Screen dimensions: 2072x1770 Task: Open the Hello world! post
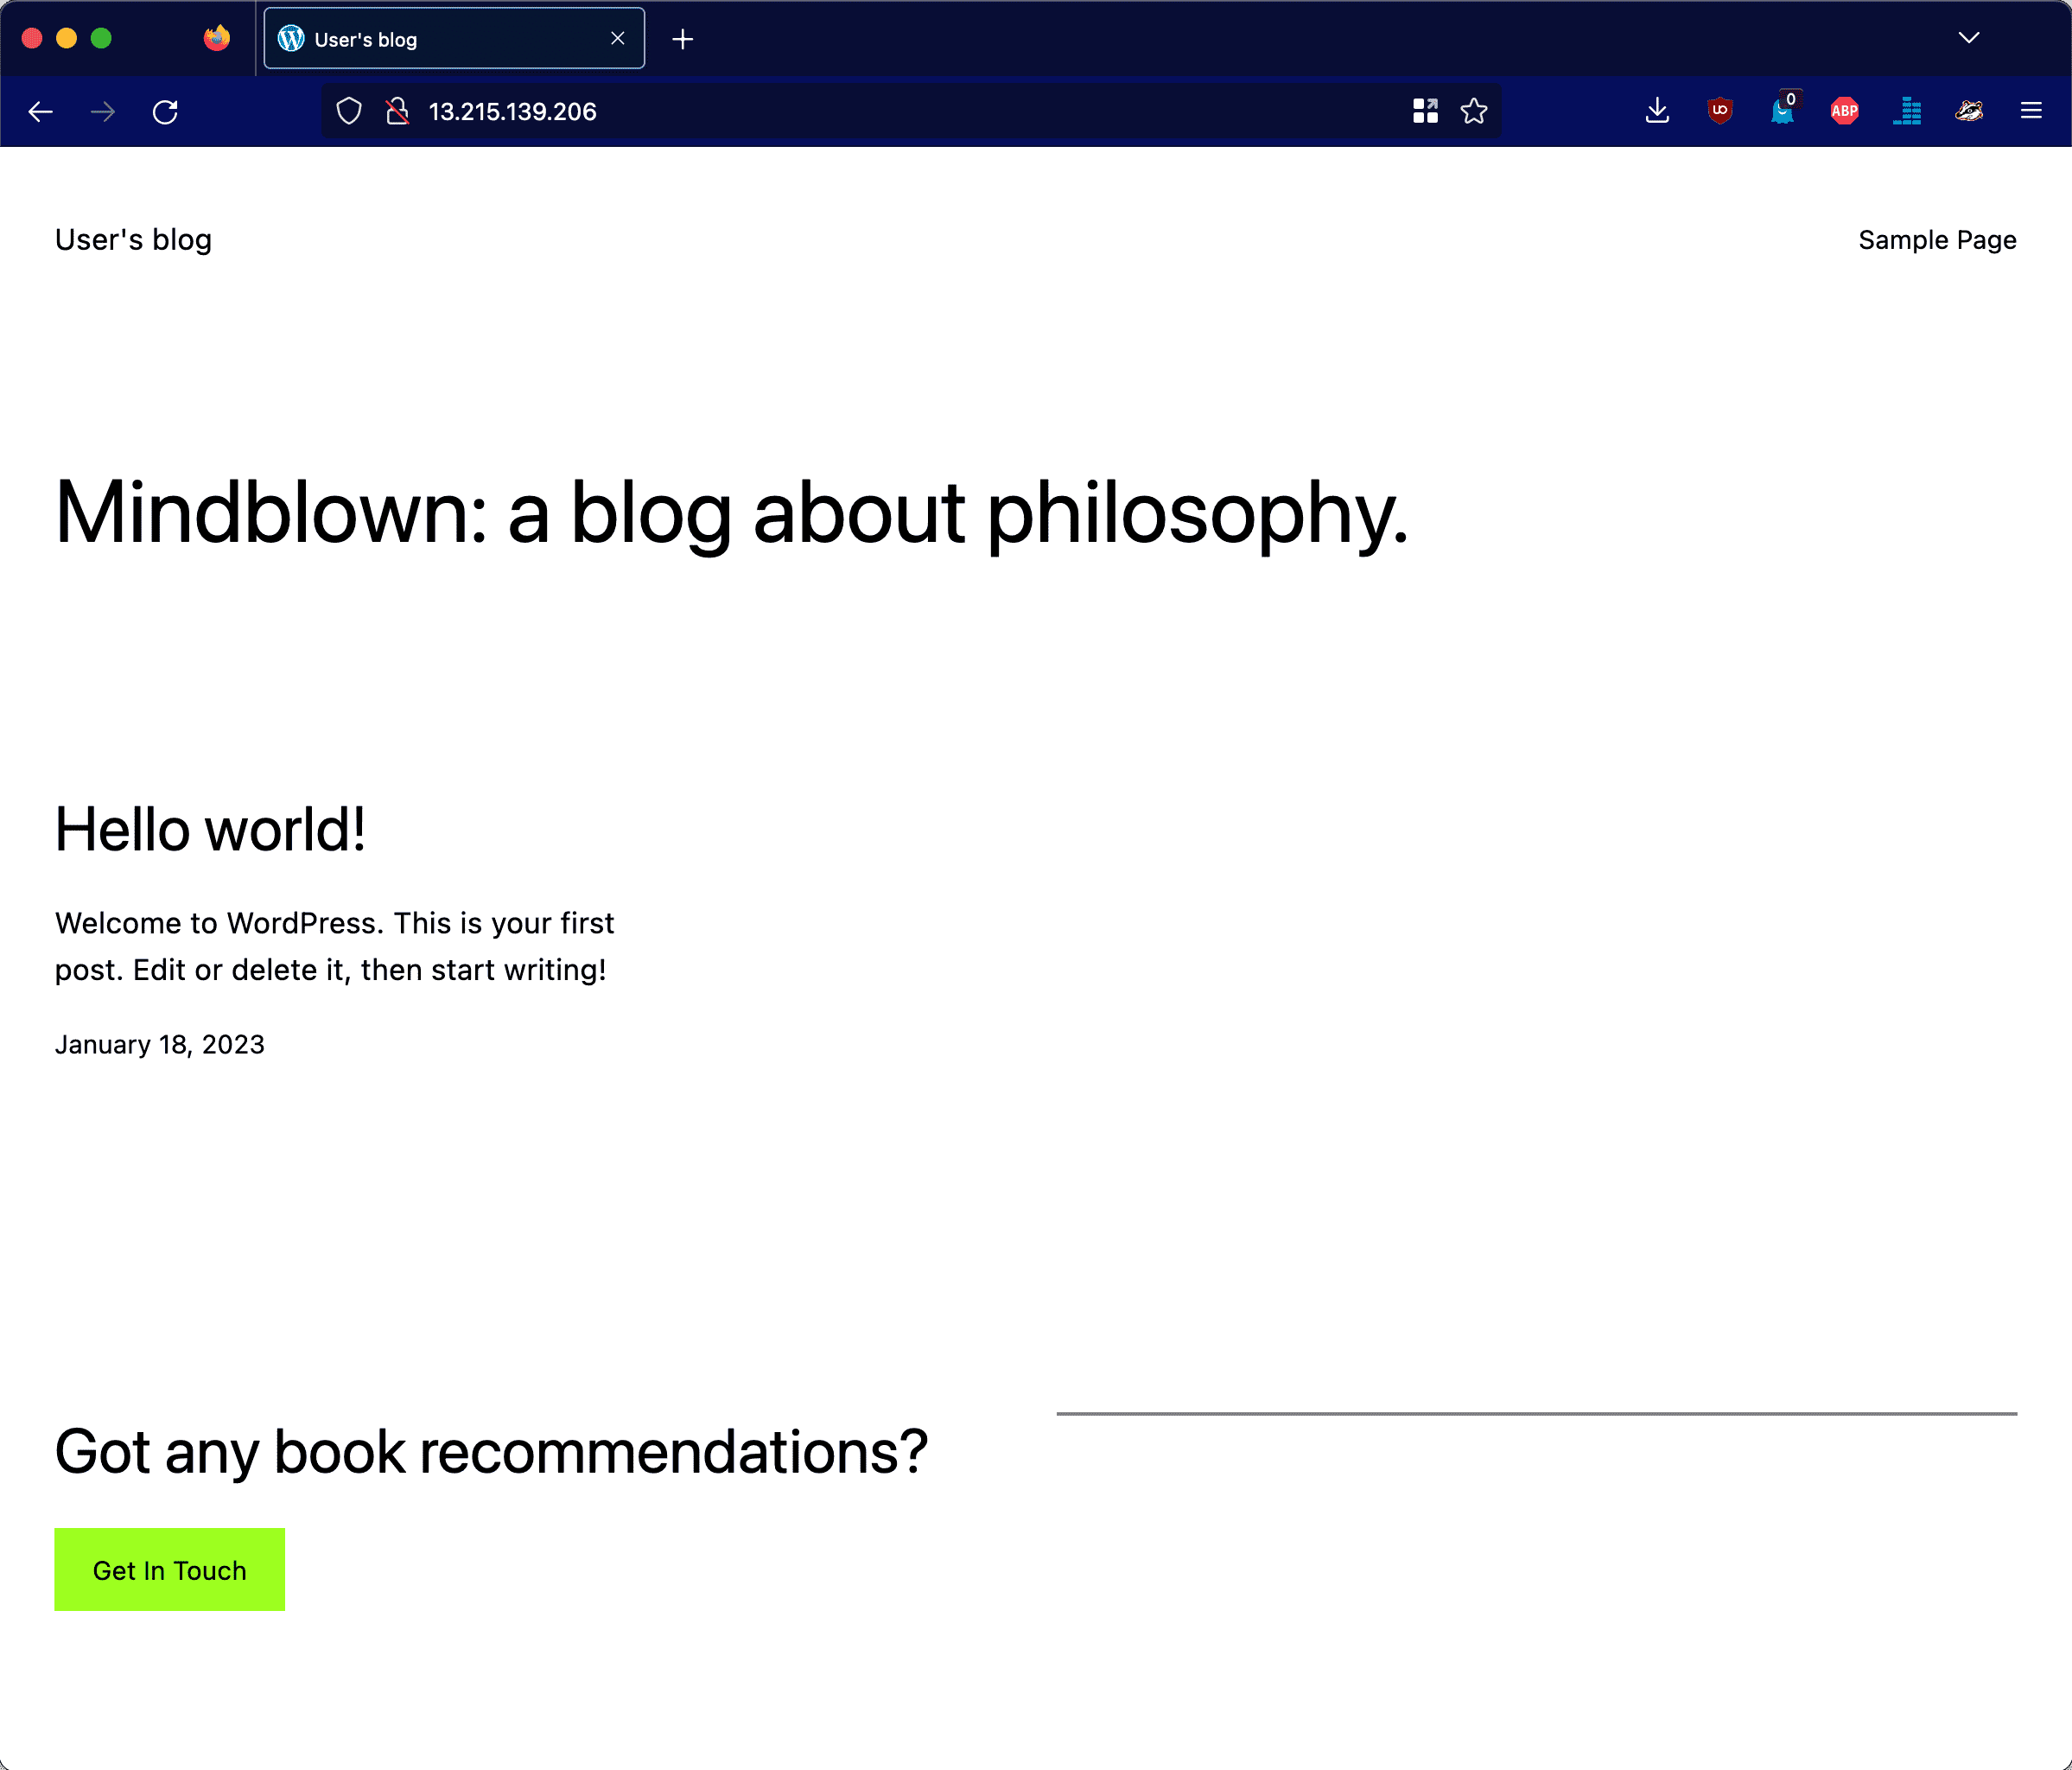point(210,828)
